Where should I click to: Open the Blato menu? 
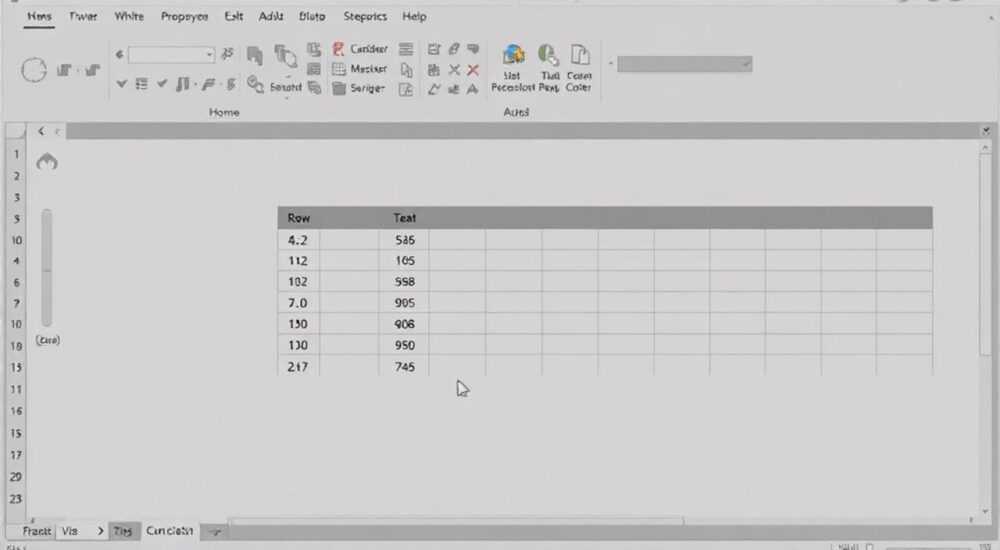click(x=312, y=17)
